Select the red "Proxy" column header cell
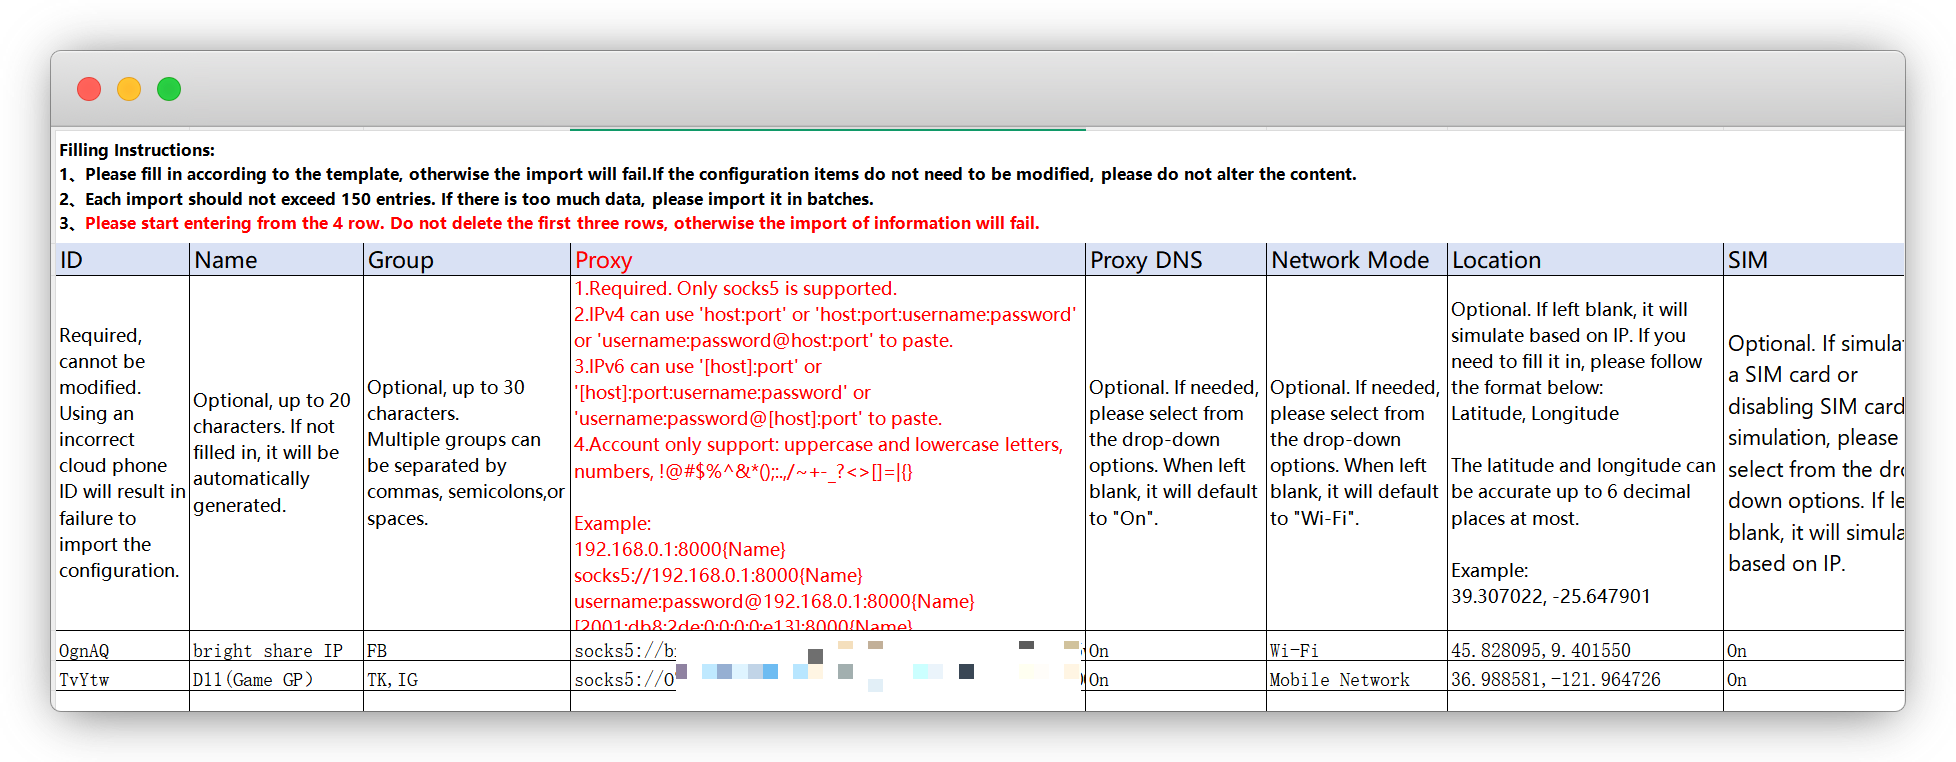 (x=828, y=260)
